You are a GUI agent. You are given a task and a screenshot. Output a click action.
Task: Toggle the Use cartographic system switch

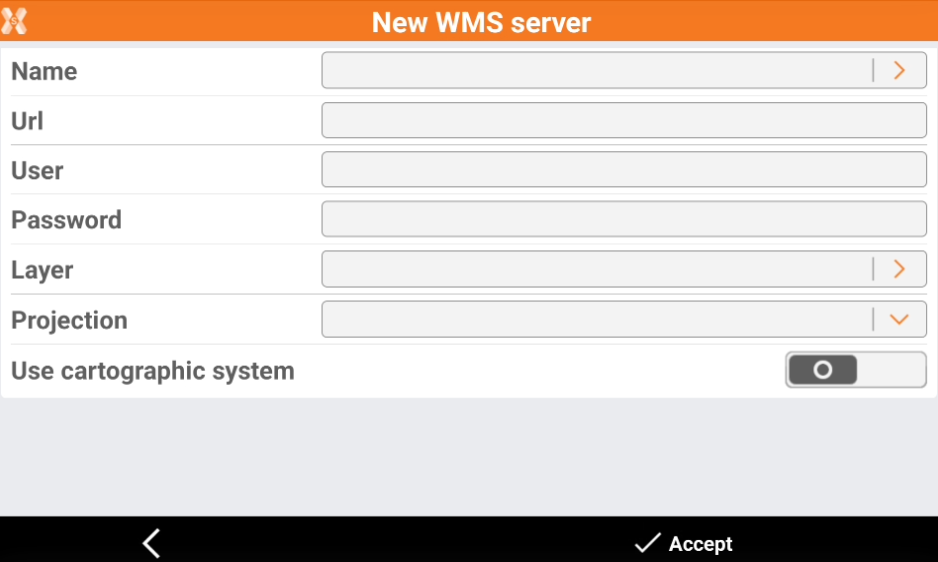[x=855, y=370]
